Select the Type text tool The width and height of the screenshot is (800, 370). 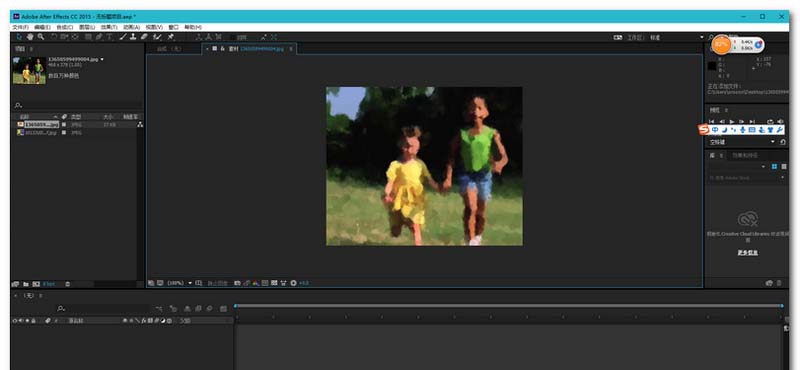pos(109,37)
